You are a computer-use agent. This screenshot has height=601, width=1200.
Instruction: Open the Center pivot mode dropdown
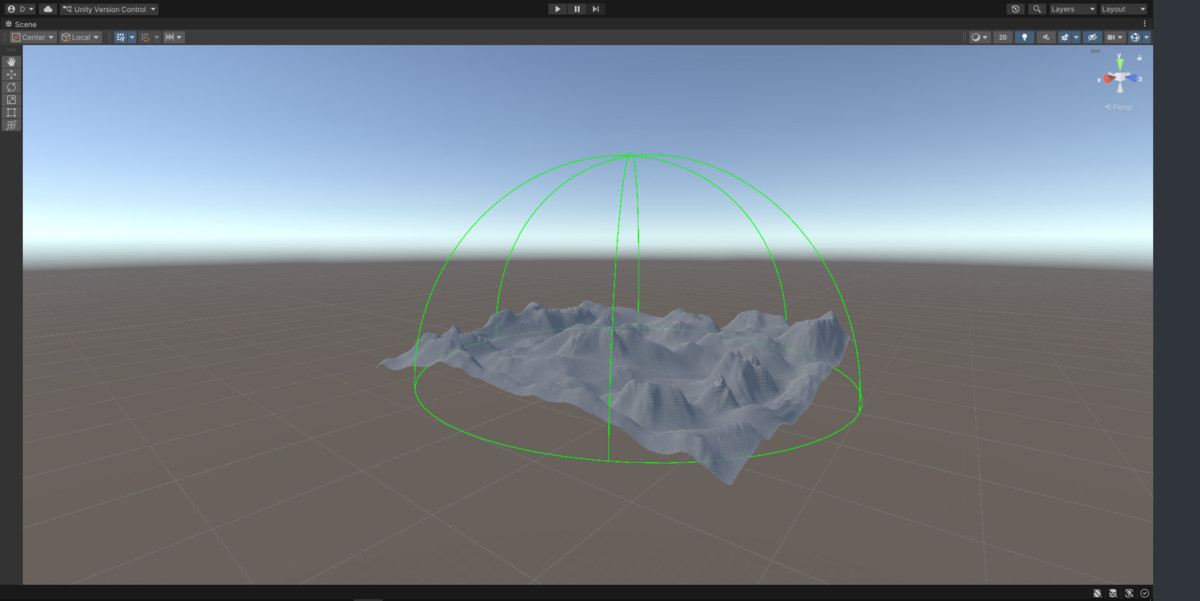(33, 37)
